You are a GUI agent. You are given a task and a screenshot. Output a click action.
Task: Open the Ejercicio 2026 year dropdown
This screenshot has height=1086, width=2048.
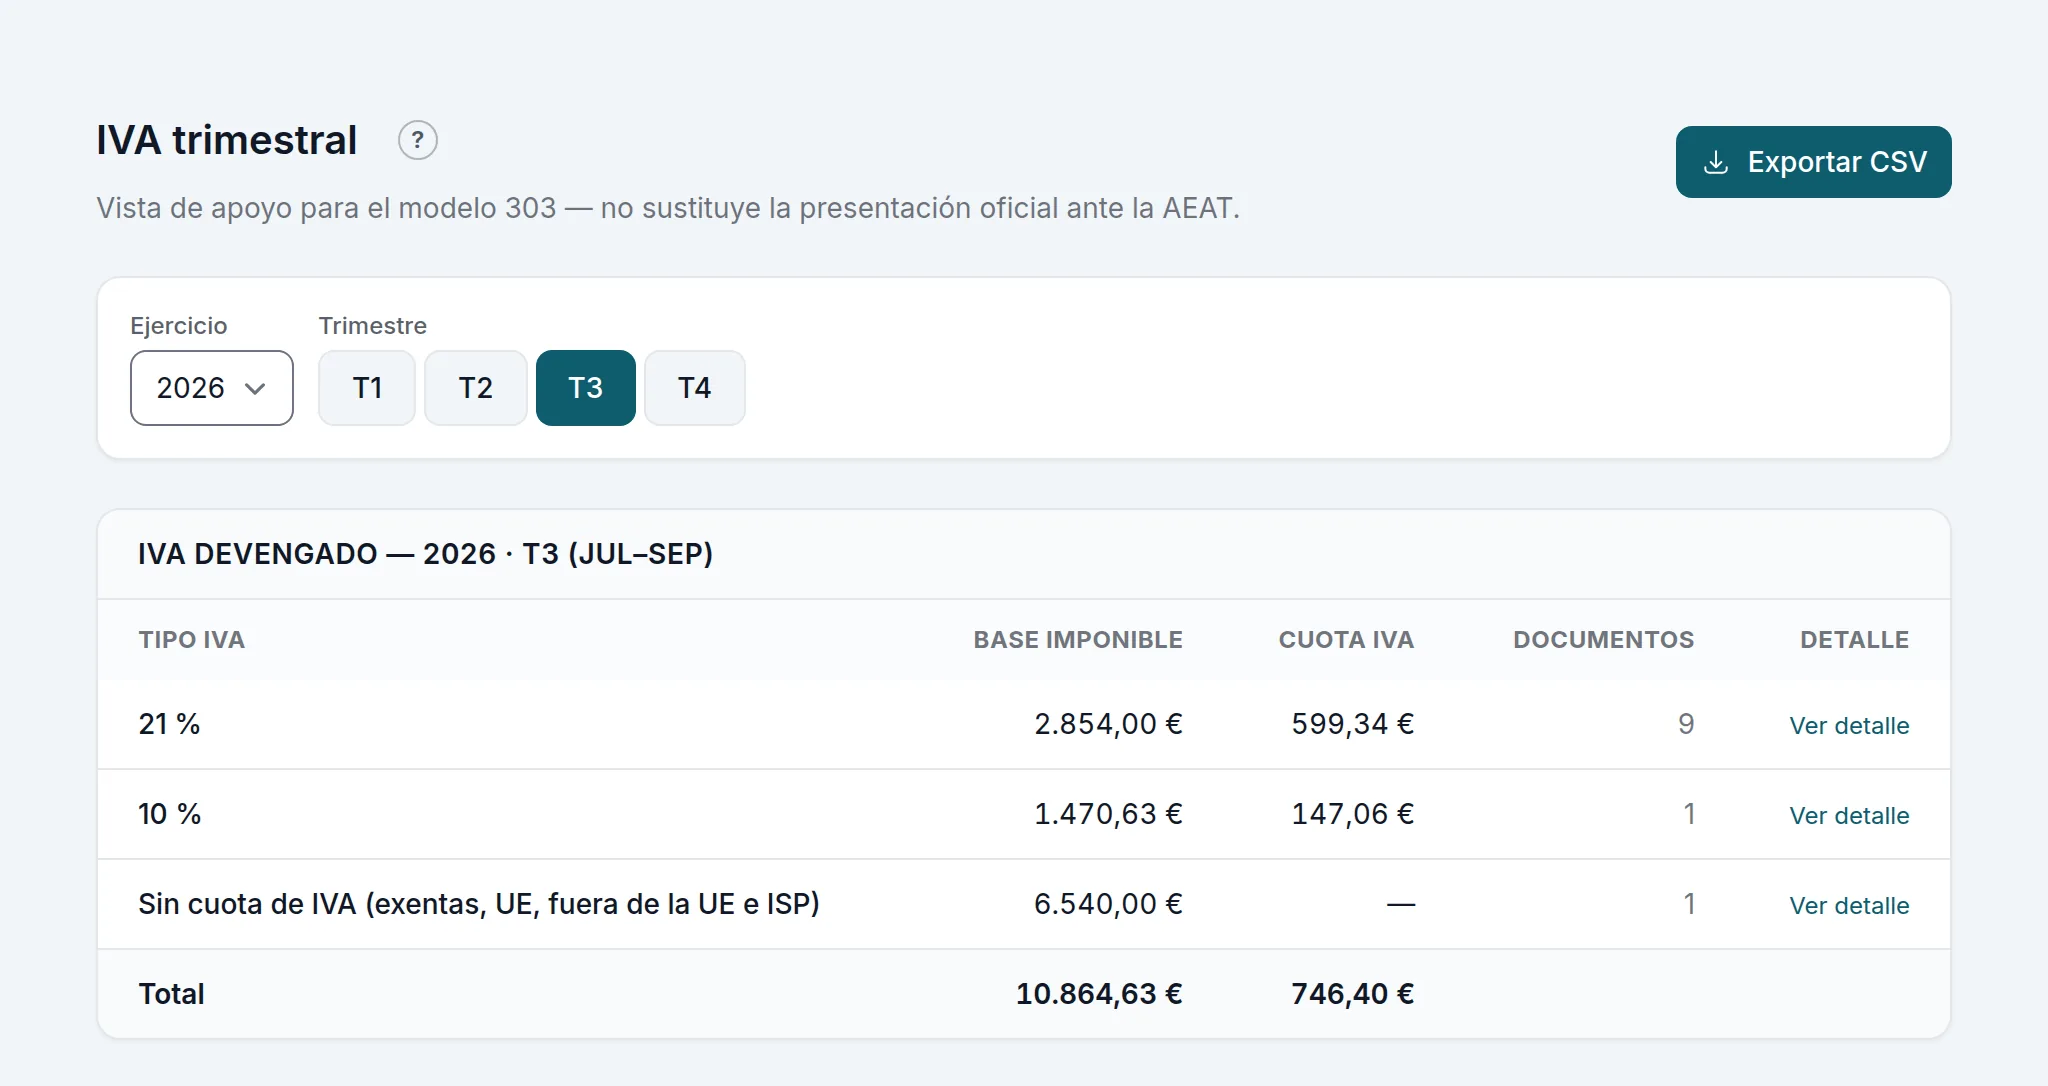(x=212, y=388)
